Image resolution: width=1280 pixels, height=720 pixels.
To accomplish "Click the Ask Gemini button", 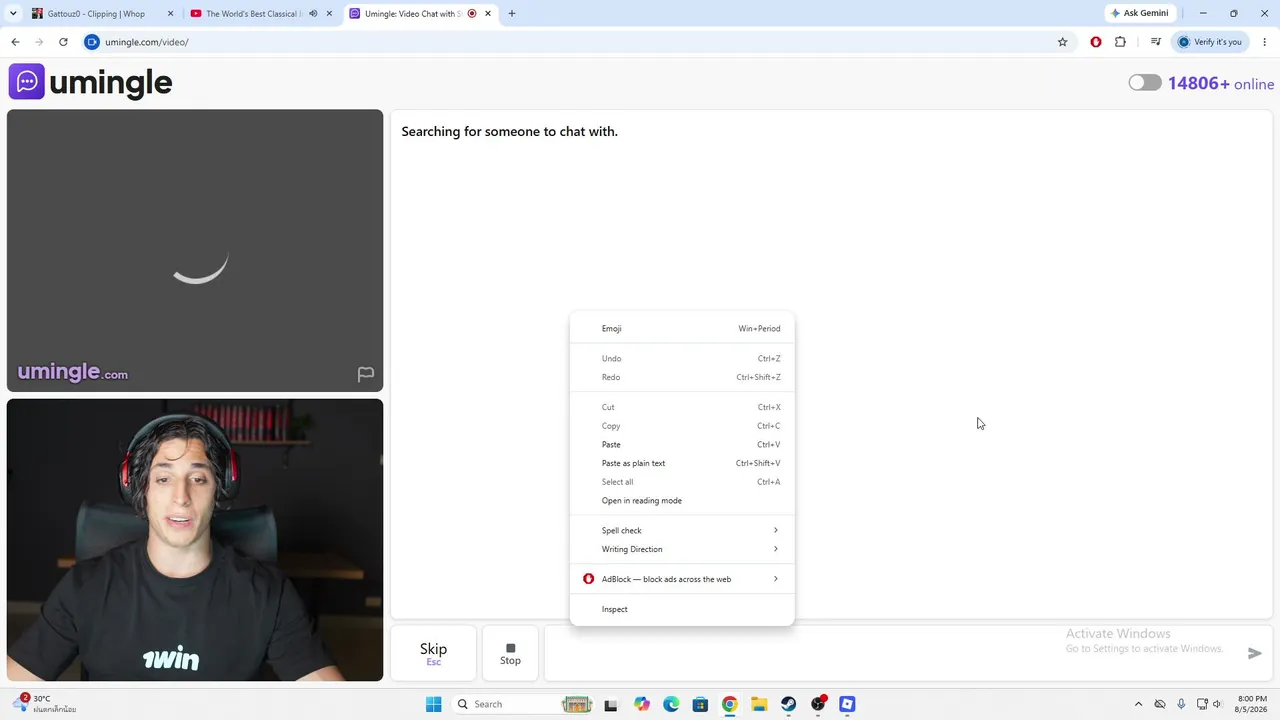I will point(1140,14).
